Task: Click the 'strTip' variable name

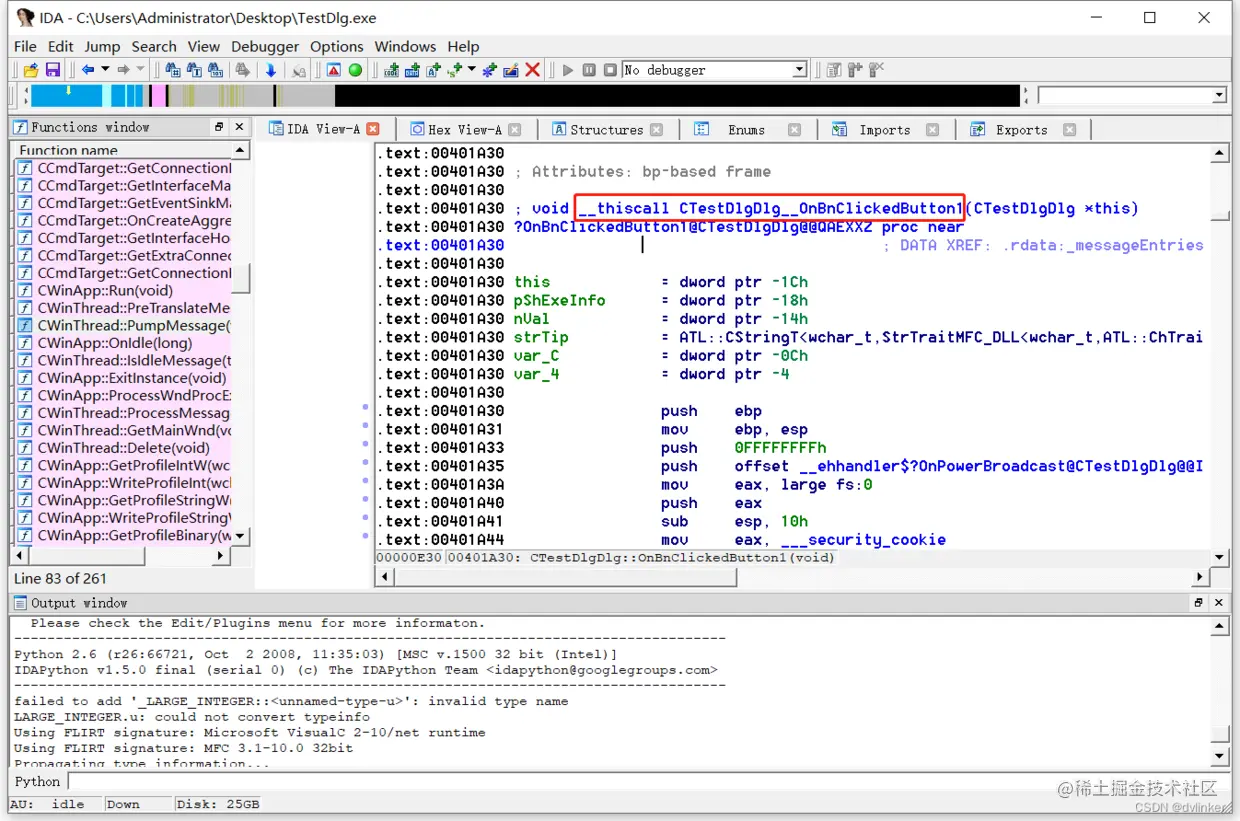Action: [541, 337]
